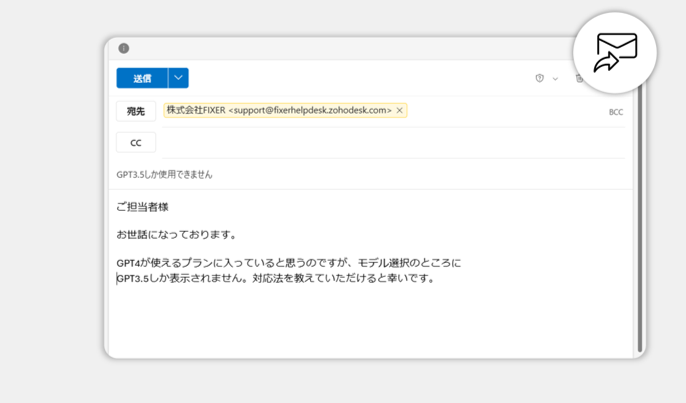Click the shield encryption icon

pos(540,78)
